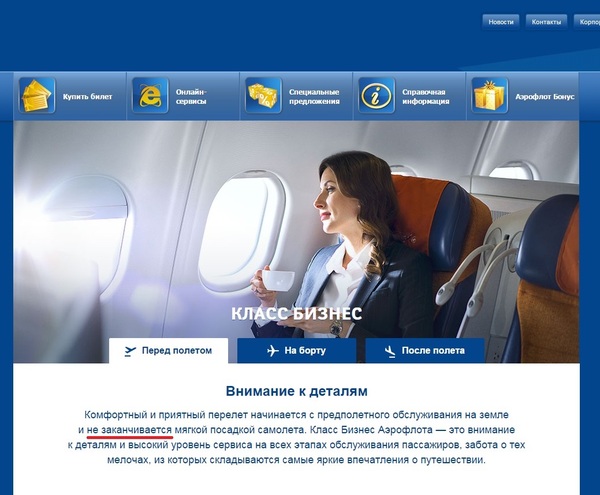Switch to the После полета tab
This screenshot has height=495, width=600.
coord(425,350)
